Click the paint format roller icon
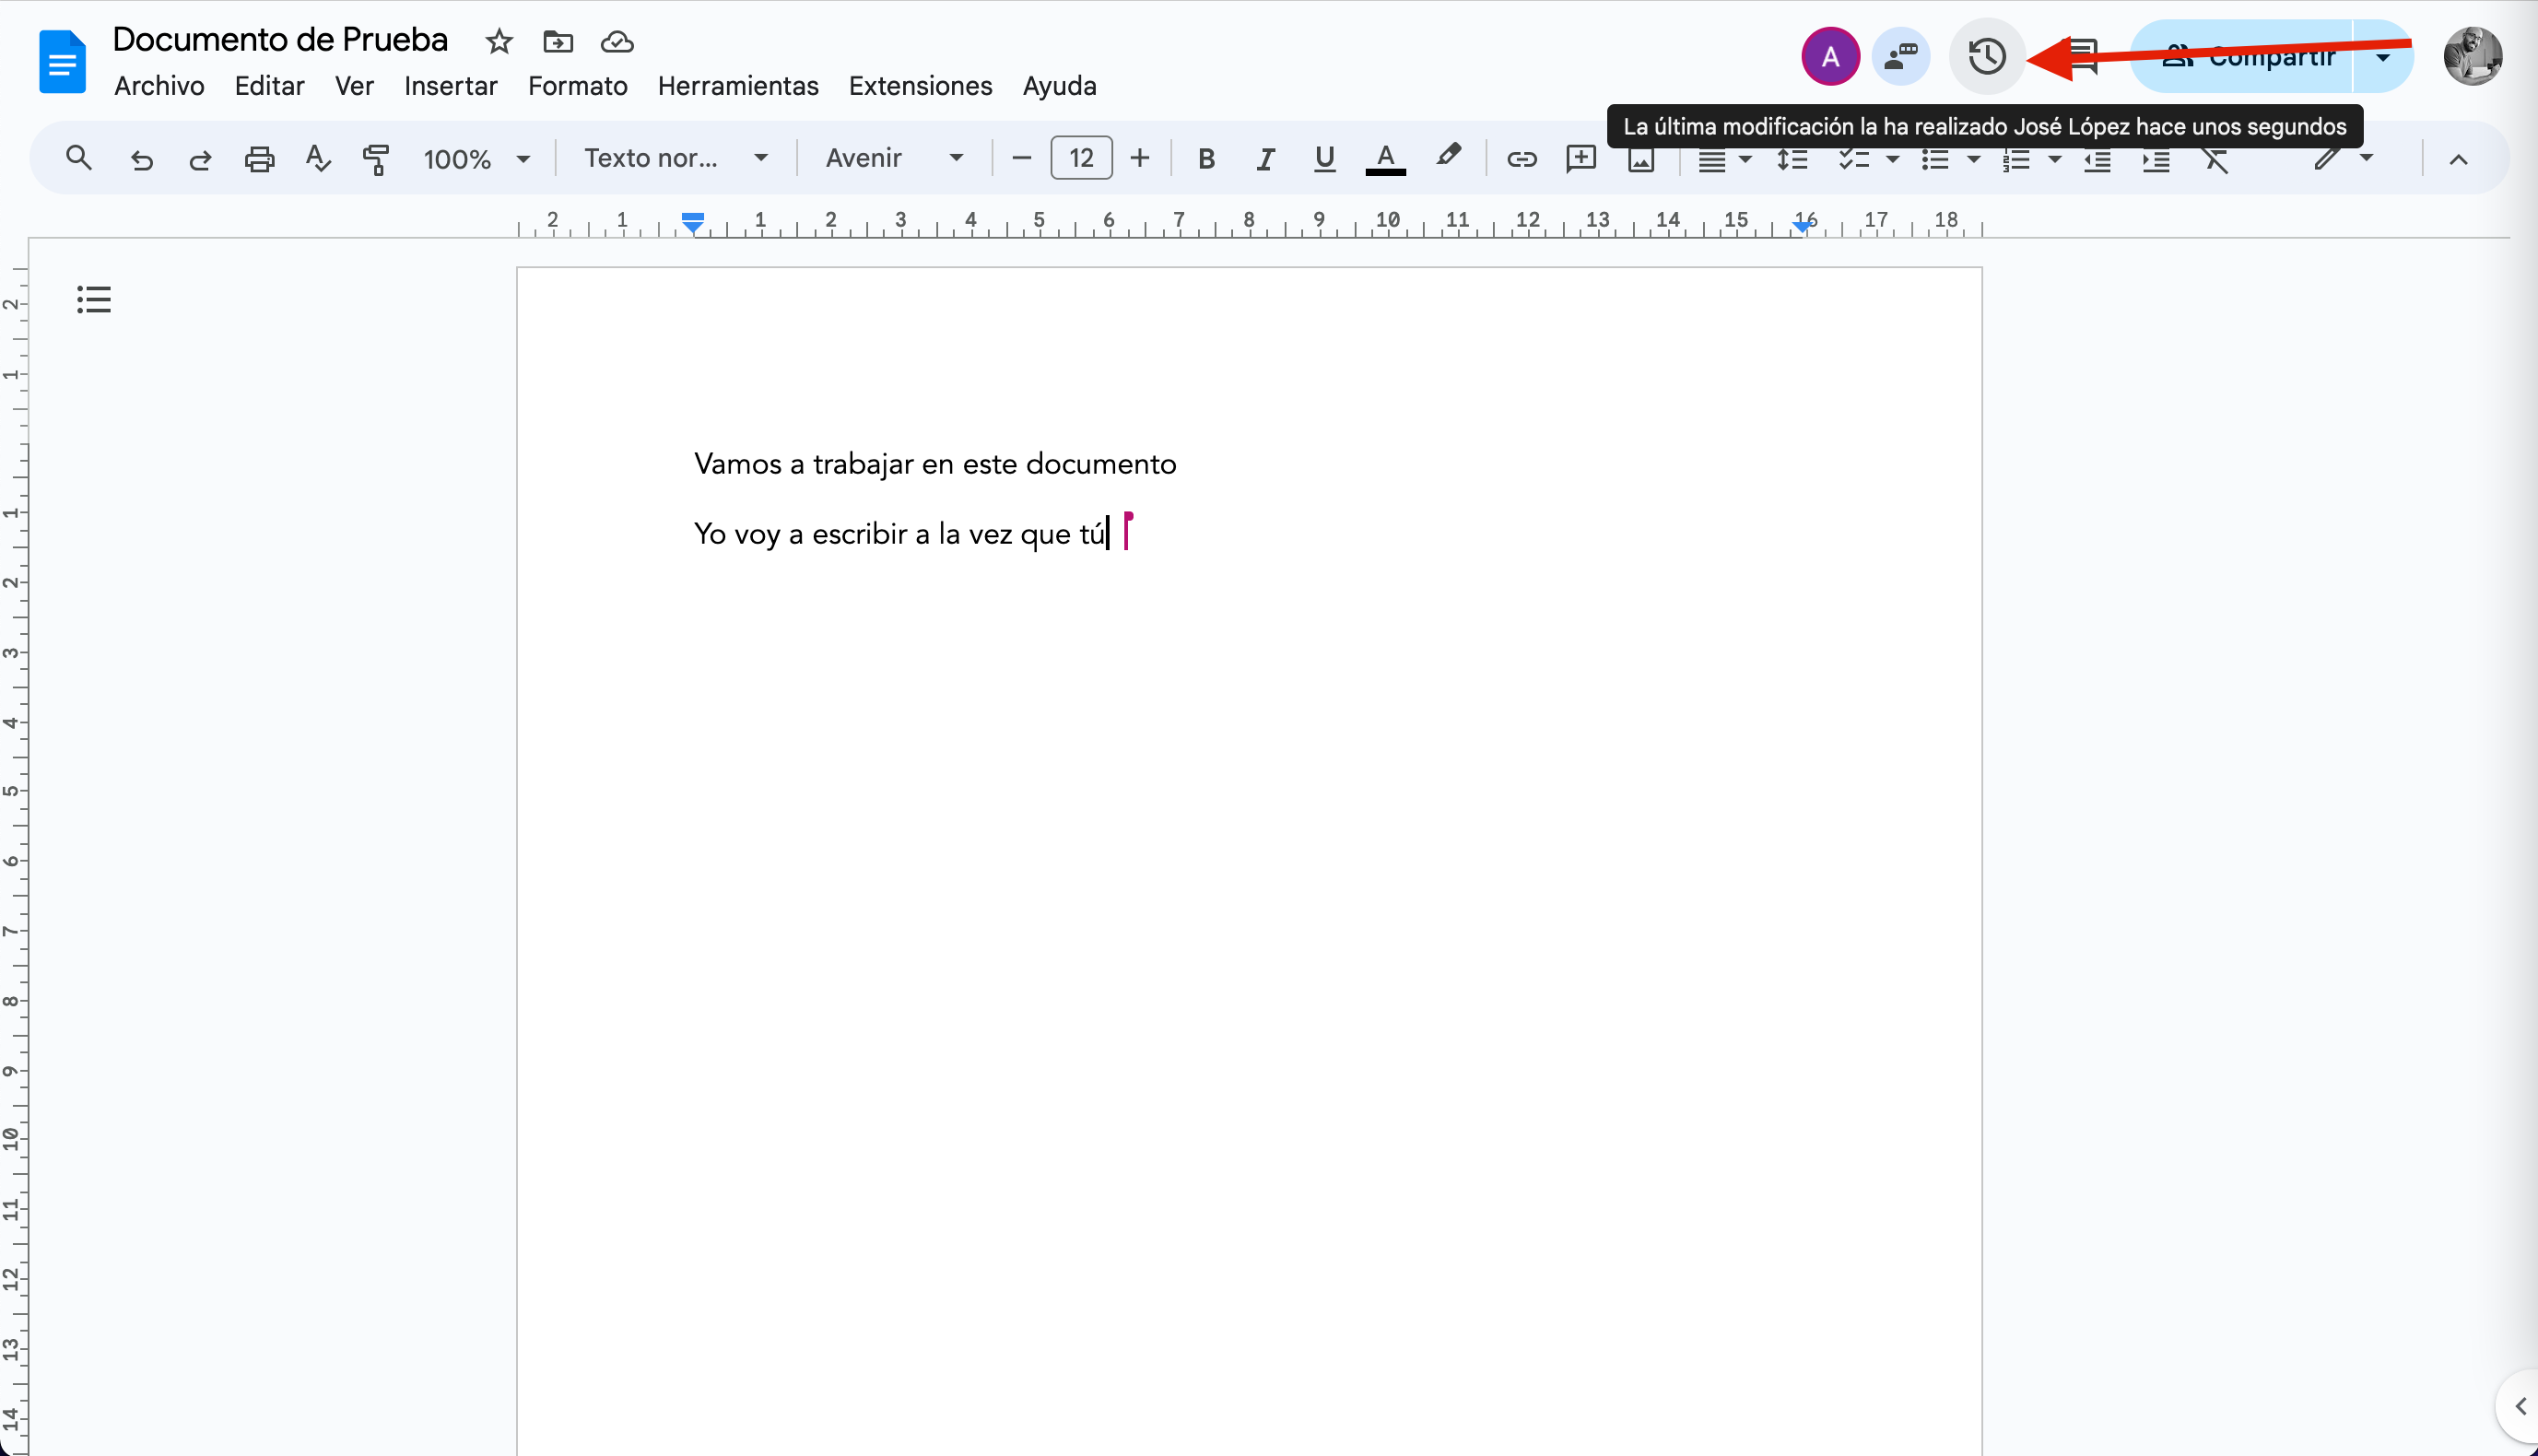This screenshot has height=1456, width=2538. [x=376, y=158]
